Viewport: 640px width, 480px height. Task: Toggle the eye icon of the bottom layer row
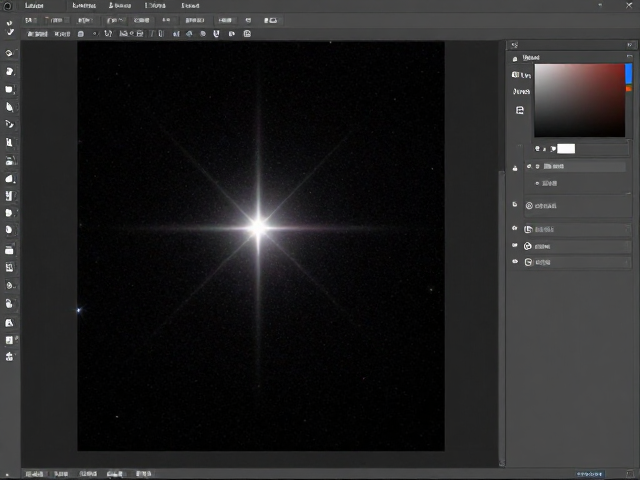pos(515,262)
